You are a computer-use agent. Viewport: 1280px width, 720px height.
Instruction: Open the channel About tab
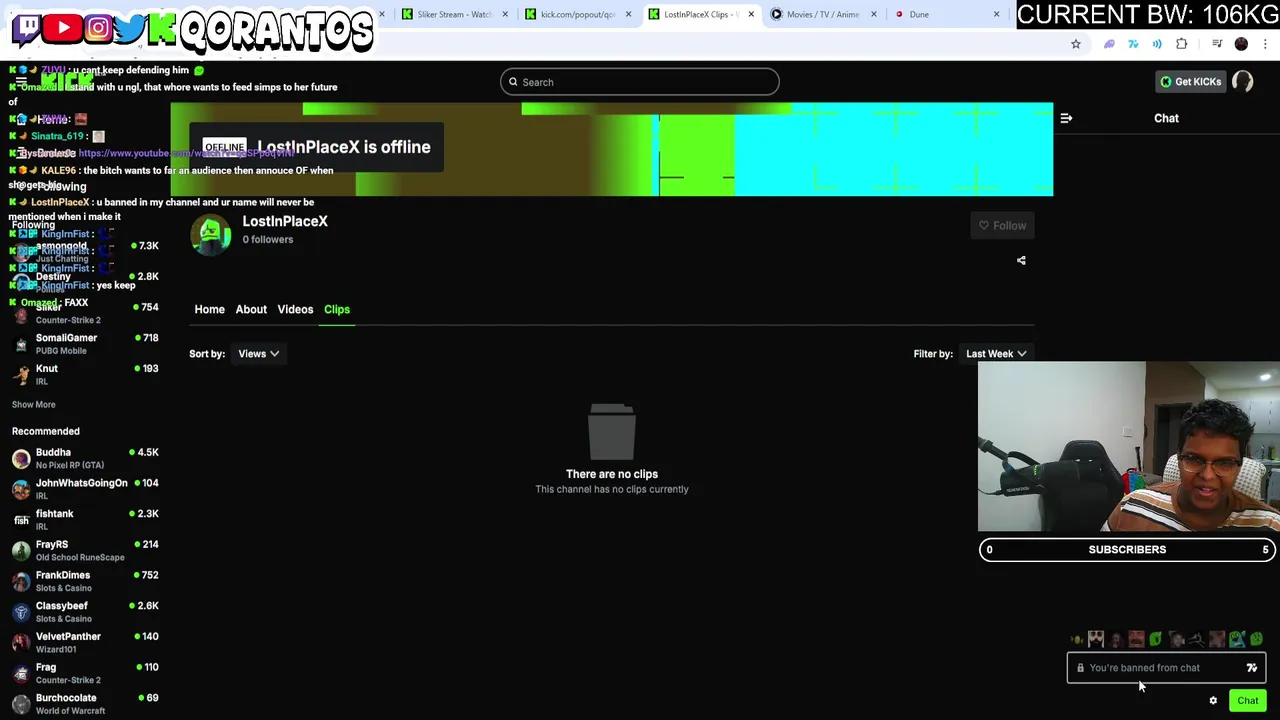251,309
